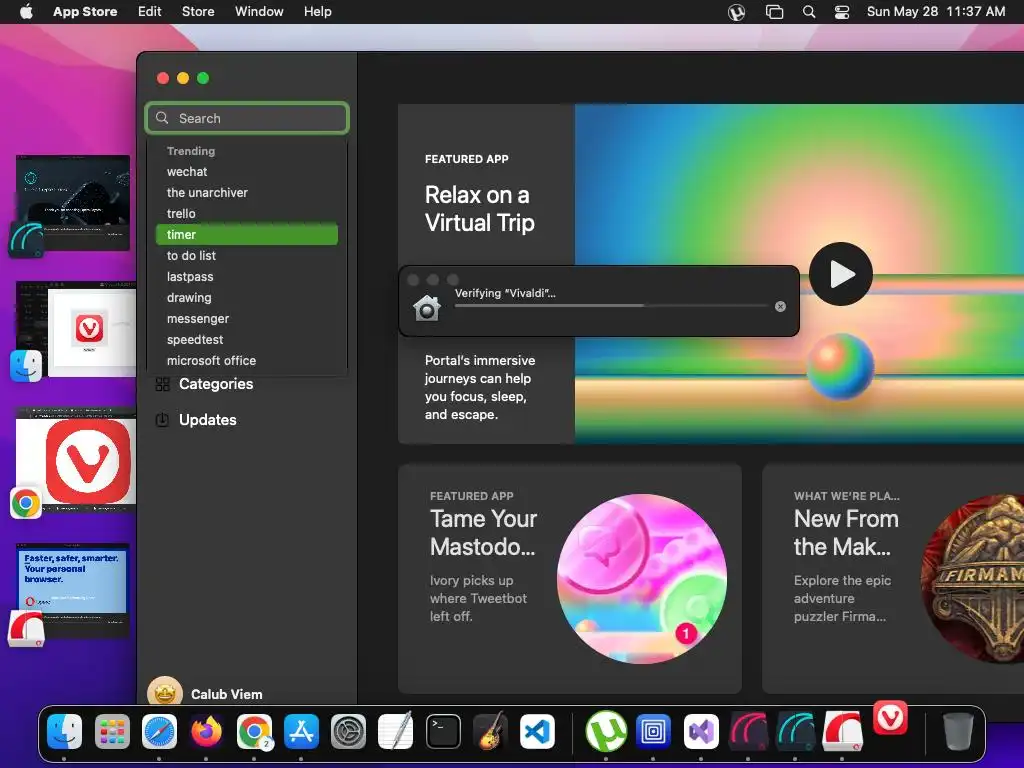Click the App Store Dock icon

(301, 731)
